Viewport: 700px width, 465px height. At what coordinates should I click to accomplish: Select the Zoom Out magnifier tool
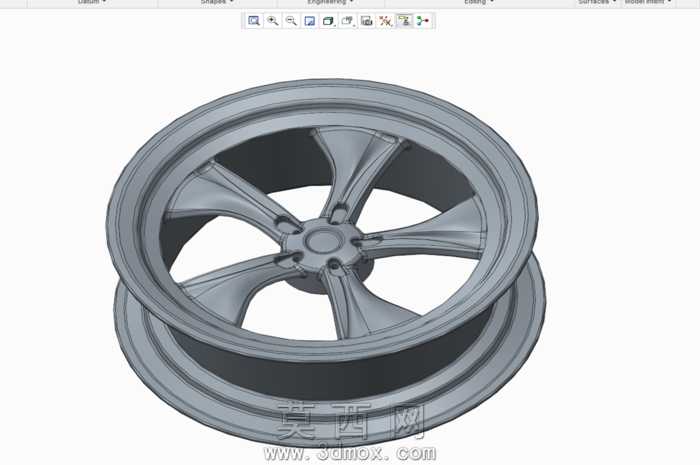(x=291, y=21)
